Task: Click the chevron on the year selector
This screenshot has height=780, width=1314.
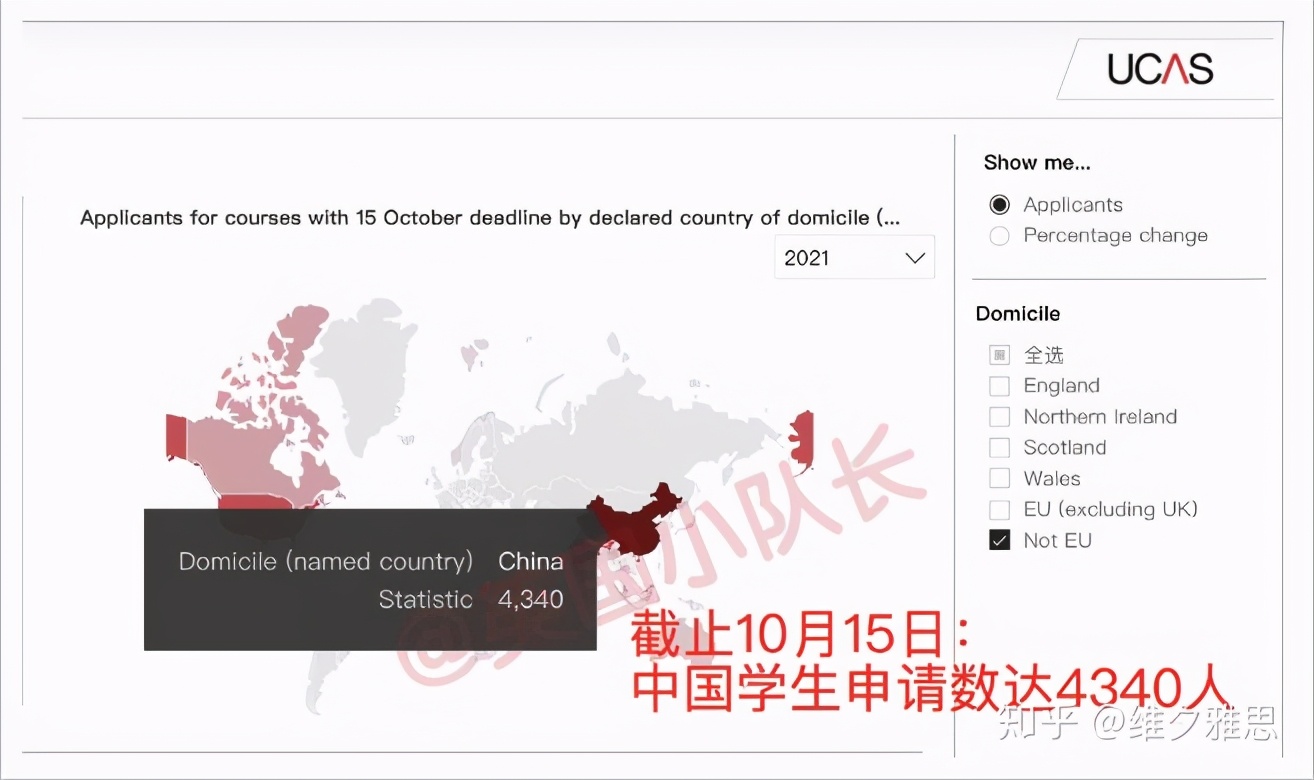Action: (x=914, y=257)
